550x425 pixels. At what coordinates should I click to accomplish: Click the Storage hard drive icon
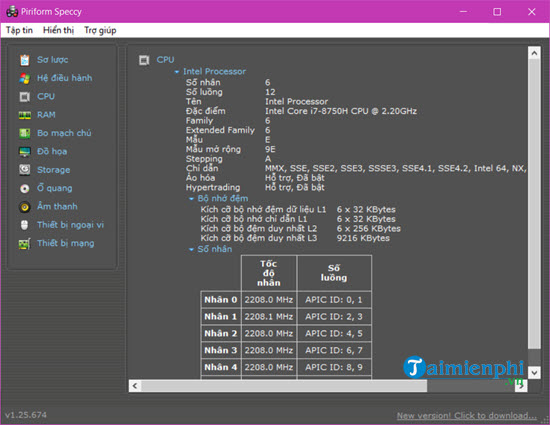coord(25,170)
